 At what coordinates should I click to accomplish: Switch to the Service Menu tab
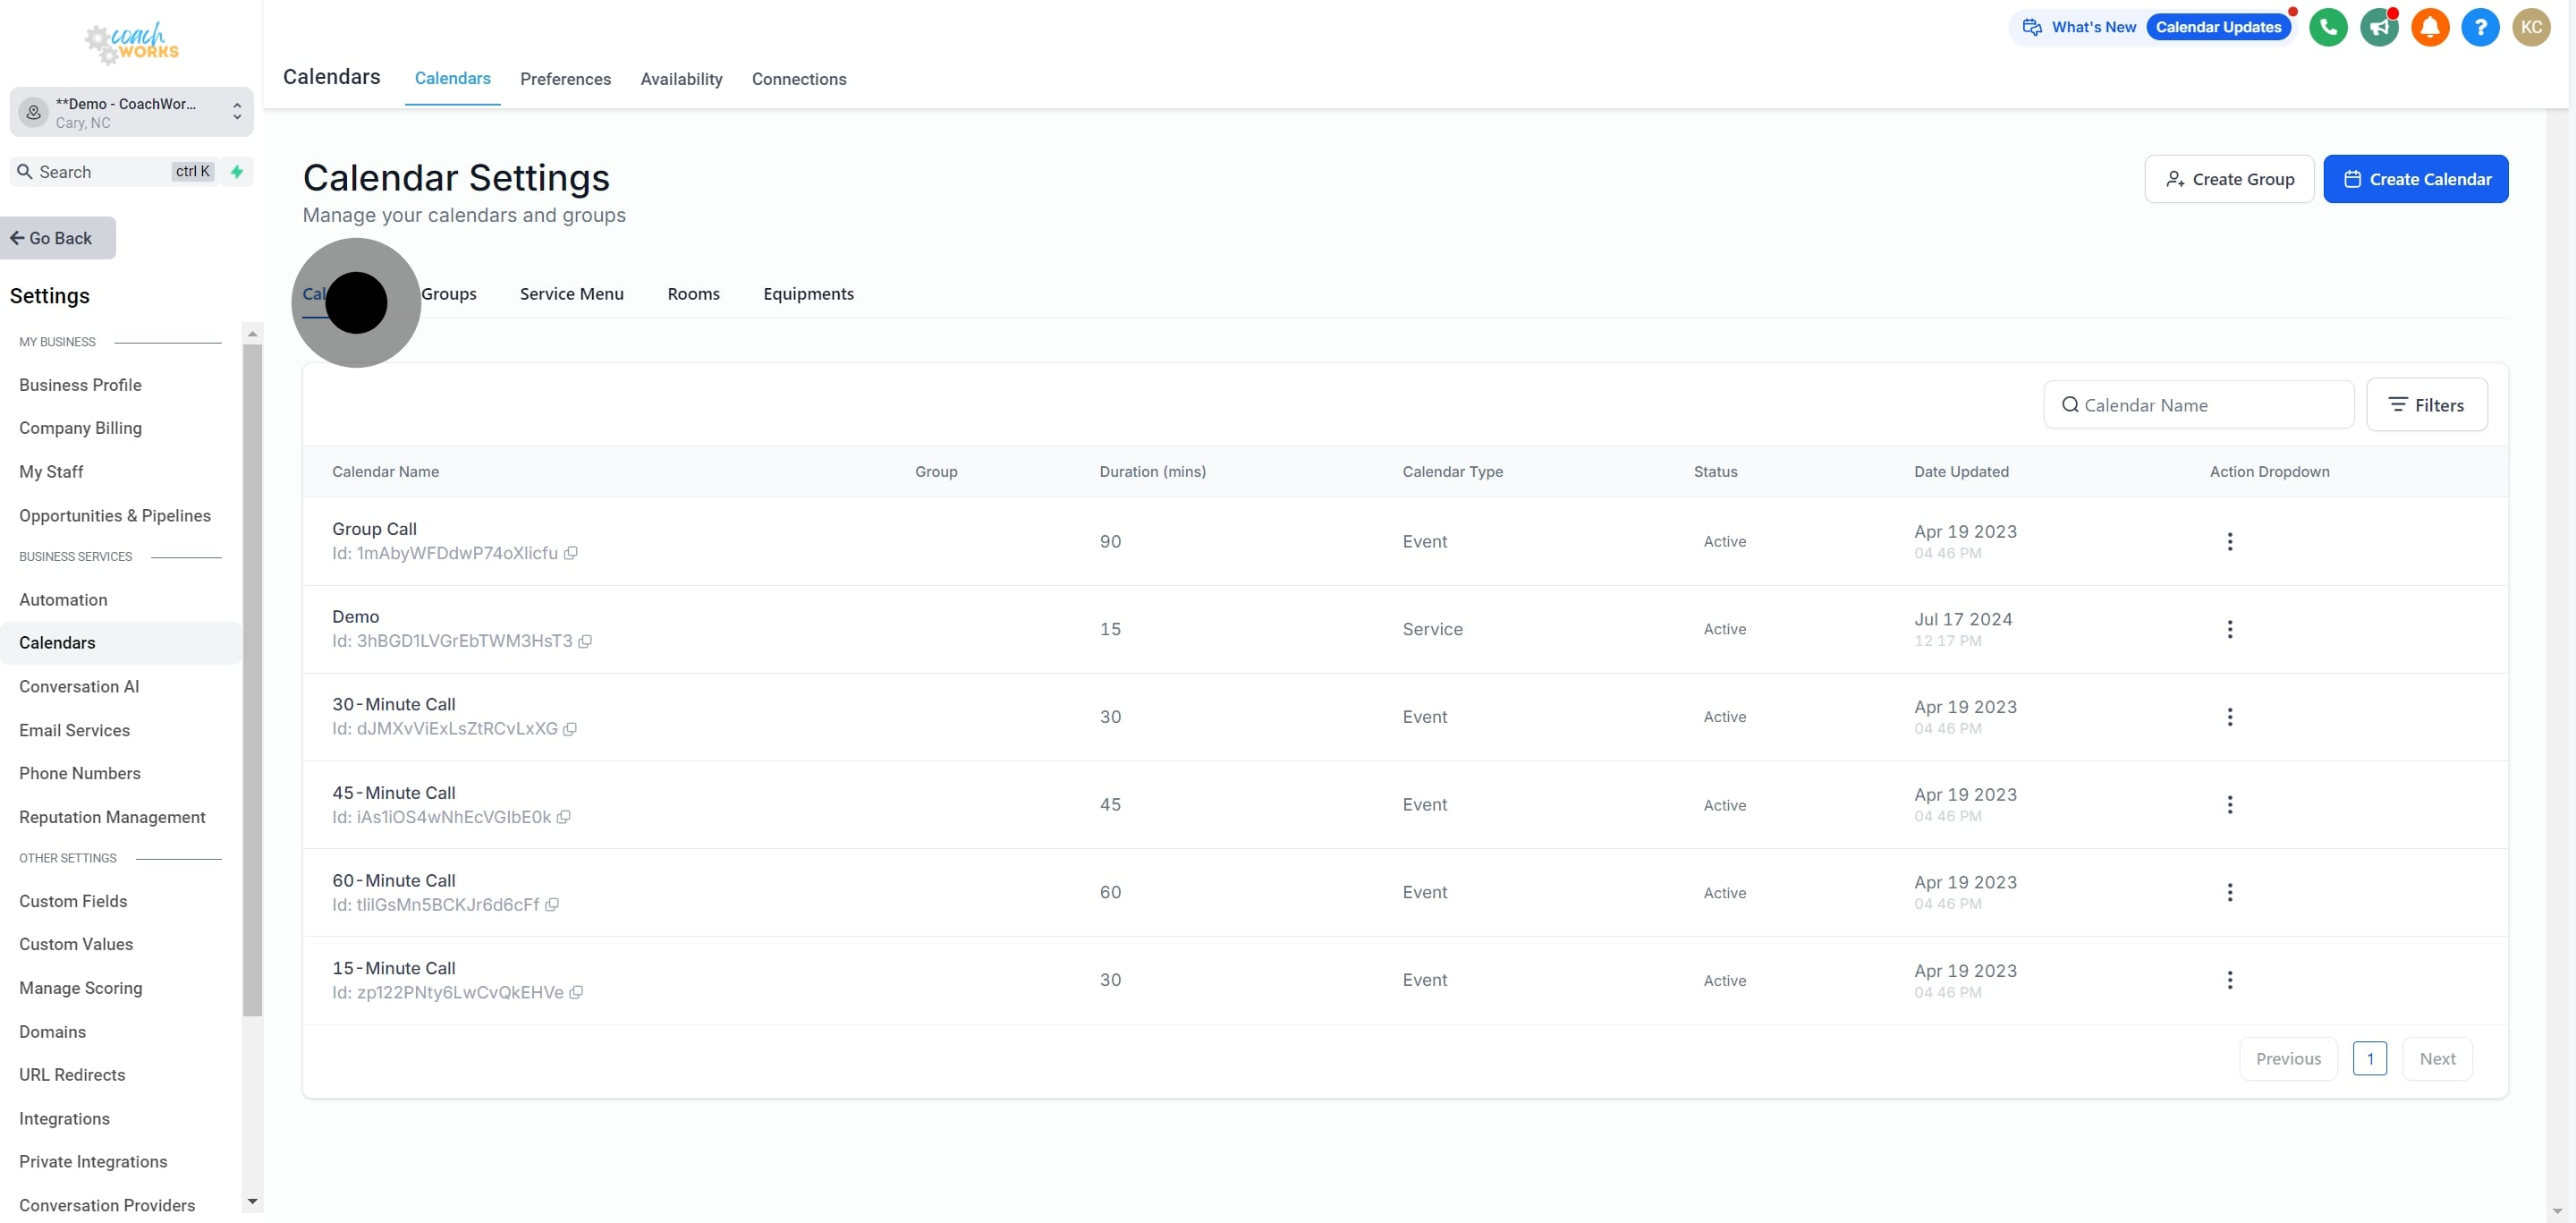(571, 294)
